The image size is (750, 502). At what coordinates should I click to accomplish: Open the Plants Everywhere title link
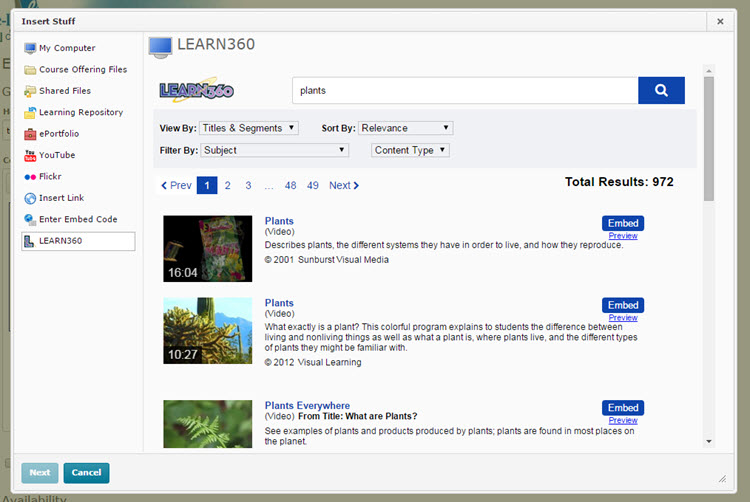pyautogui.click(x=307, y=405)
